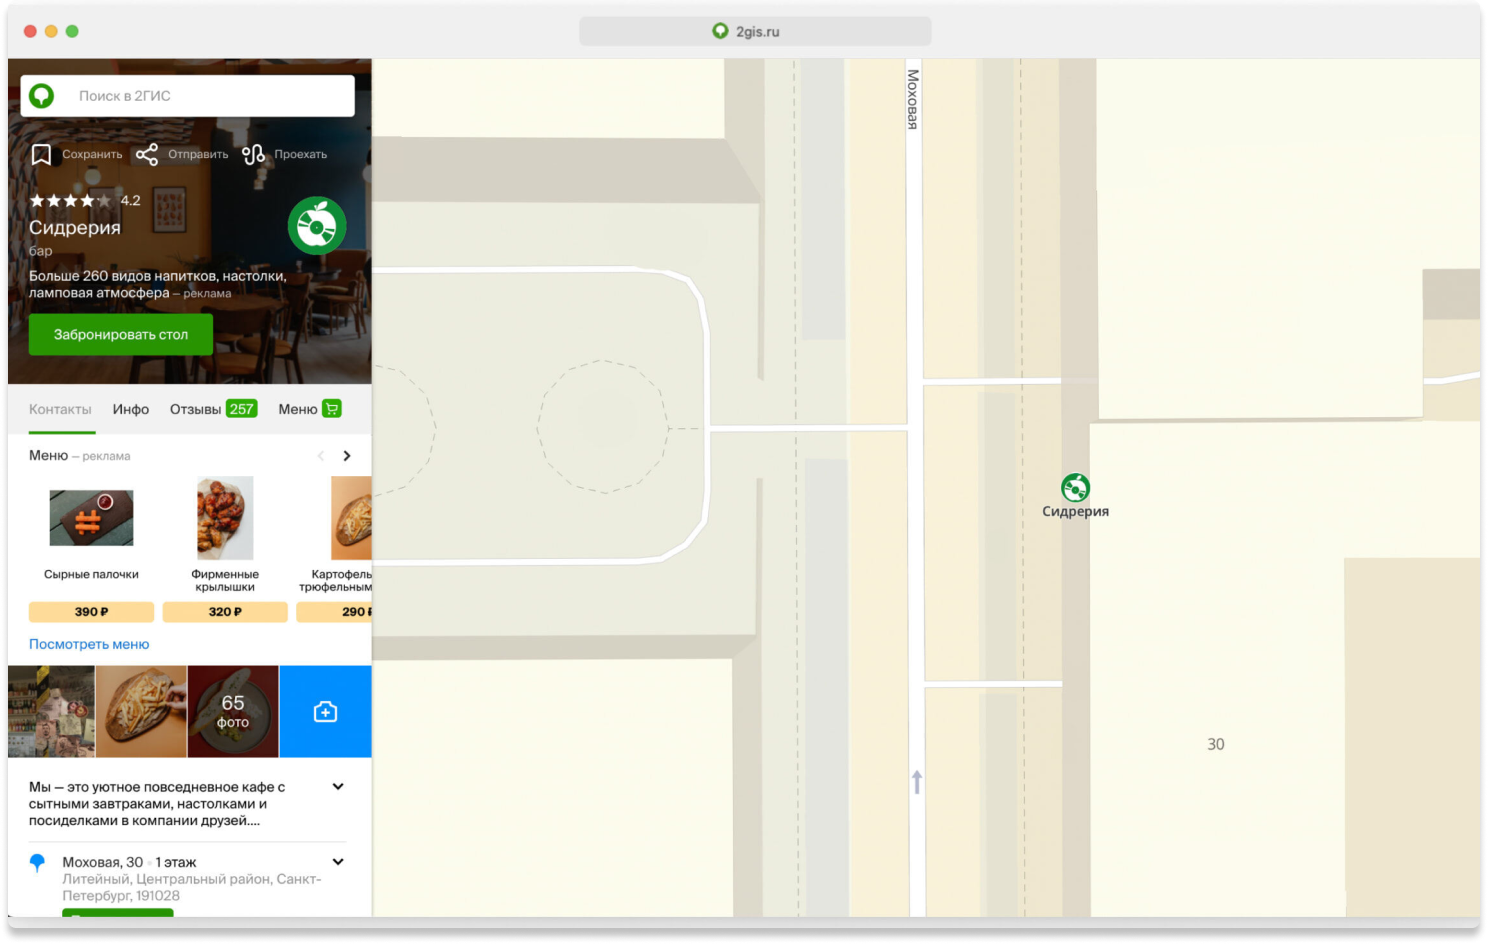Click the blue location pin icon

pyautogui.click(x=37, y=863)
